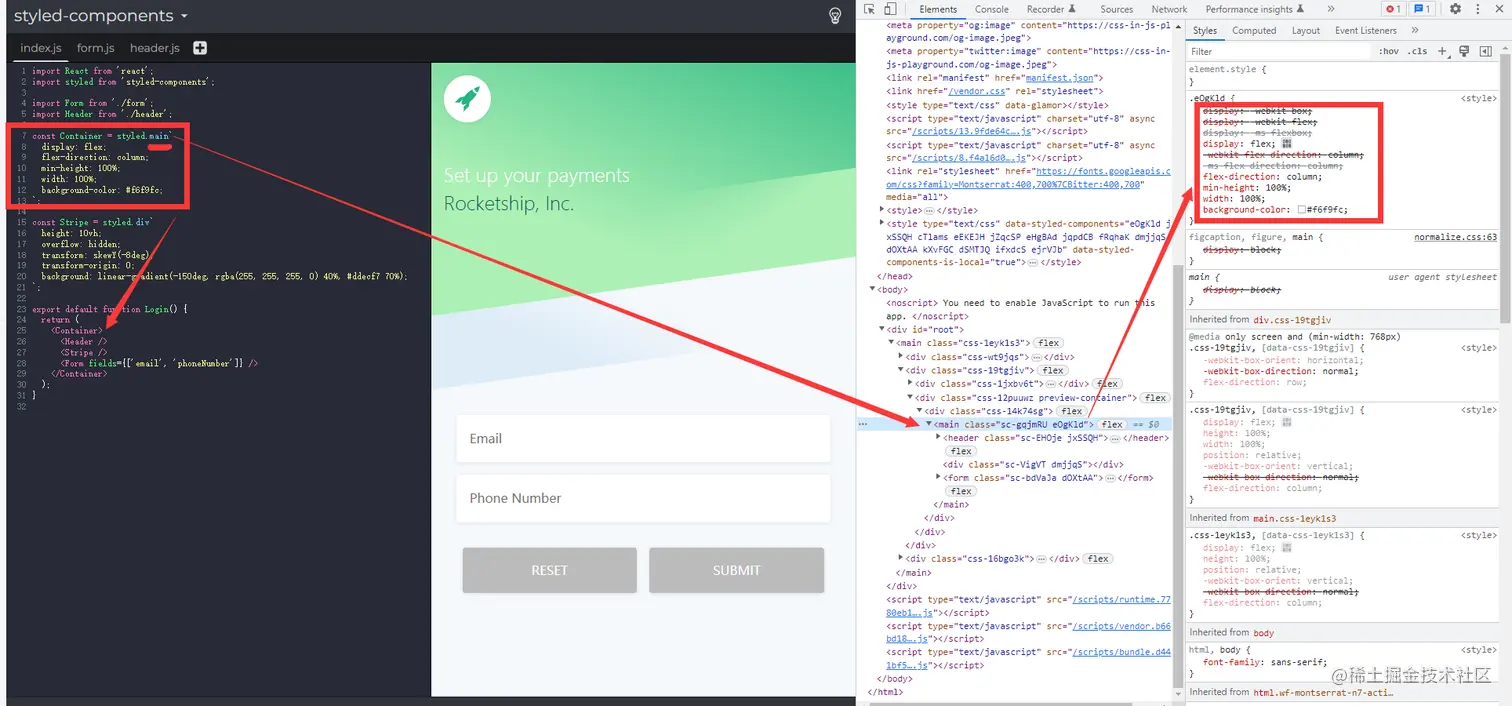This screenshot has height=706, width=1512.
Task: Switch to the index.js editor tab
Action: click(x=41, y=48)
